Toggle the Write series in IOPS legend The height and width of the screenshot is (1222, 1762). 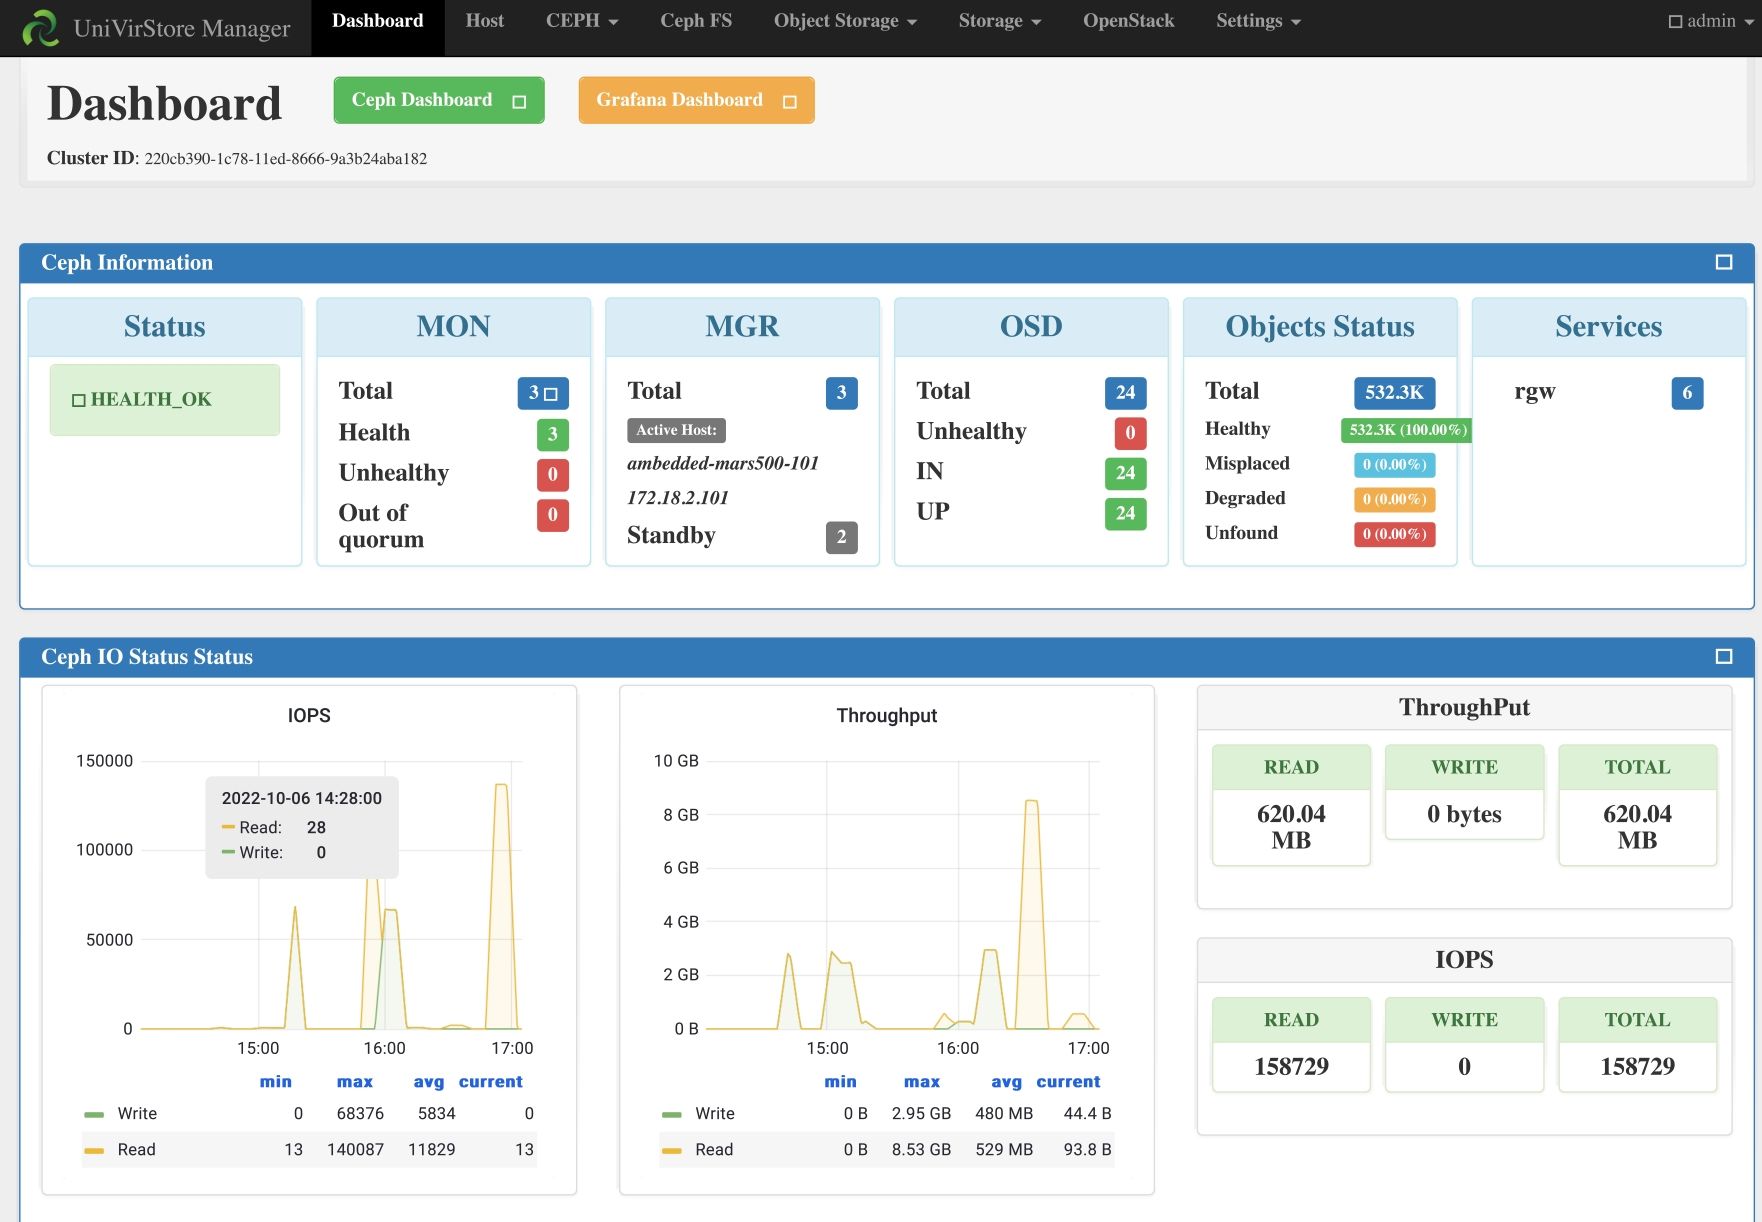[x=137, y=1114]
